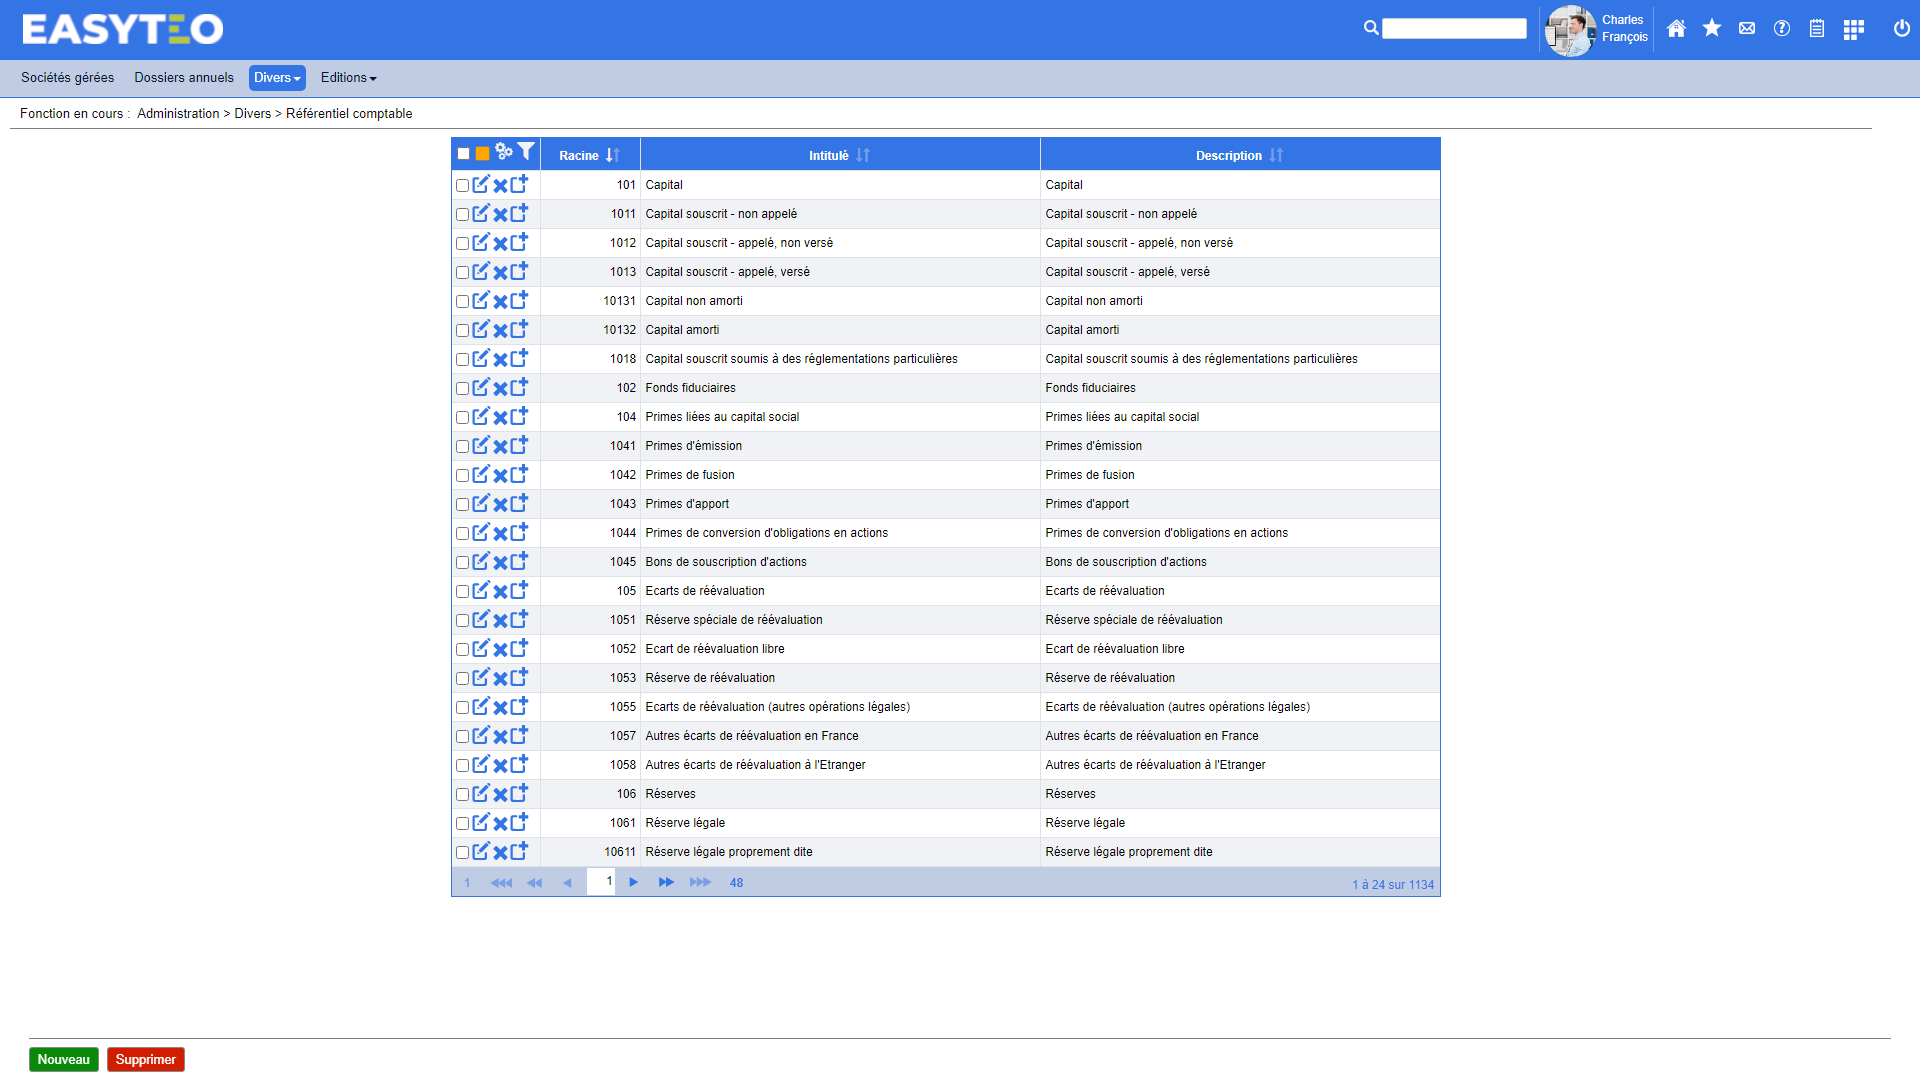Click the favorites star icon

click(1711, 29)
